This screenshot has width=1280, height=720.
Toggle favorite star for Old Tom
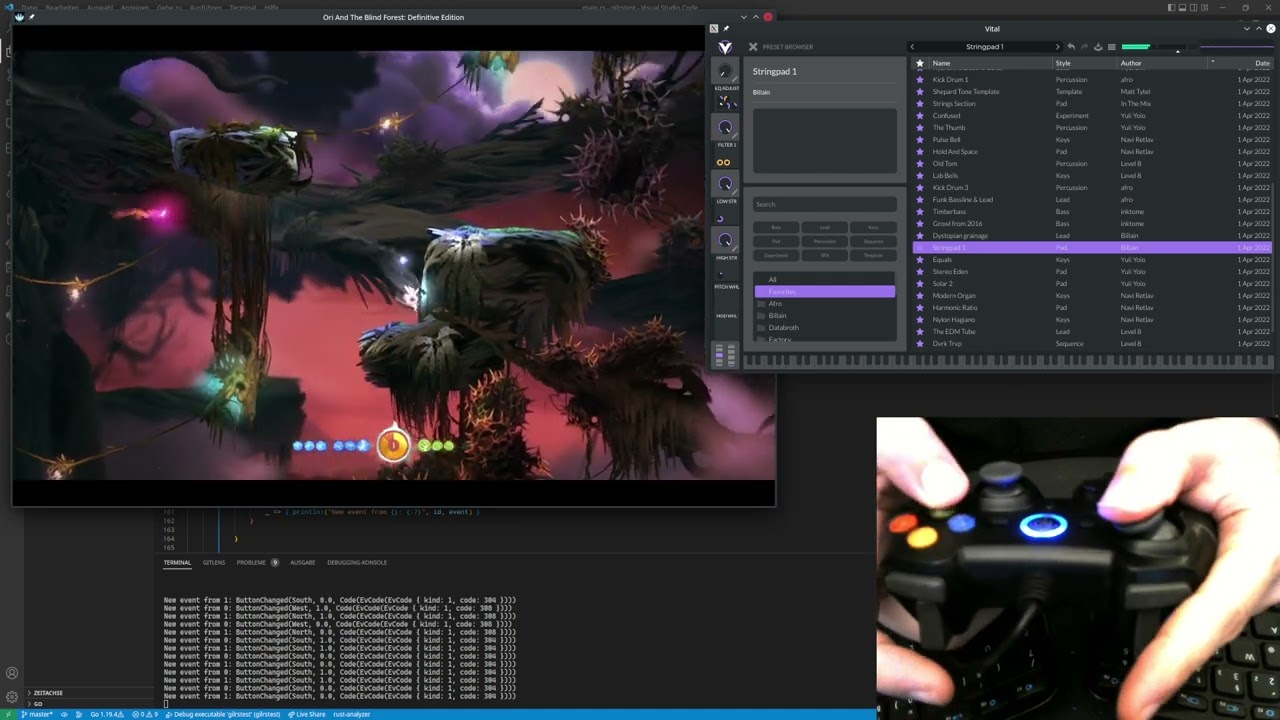(x=920, y=164)
